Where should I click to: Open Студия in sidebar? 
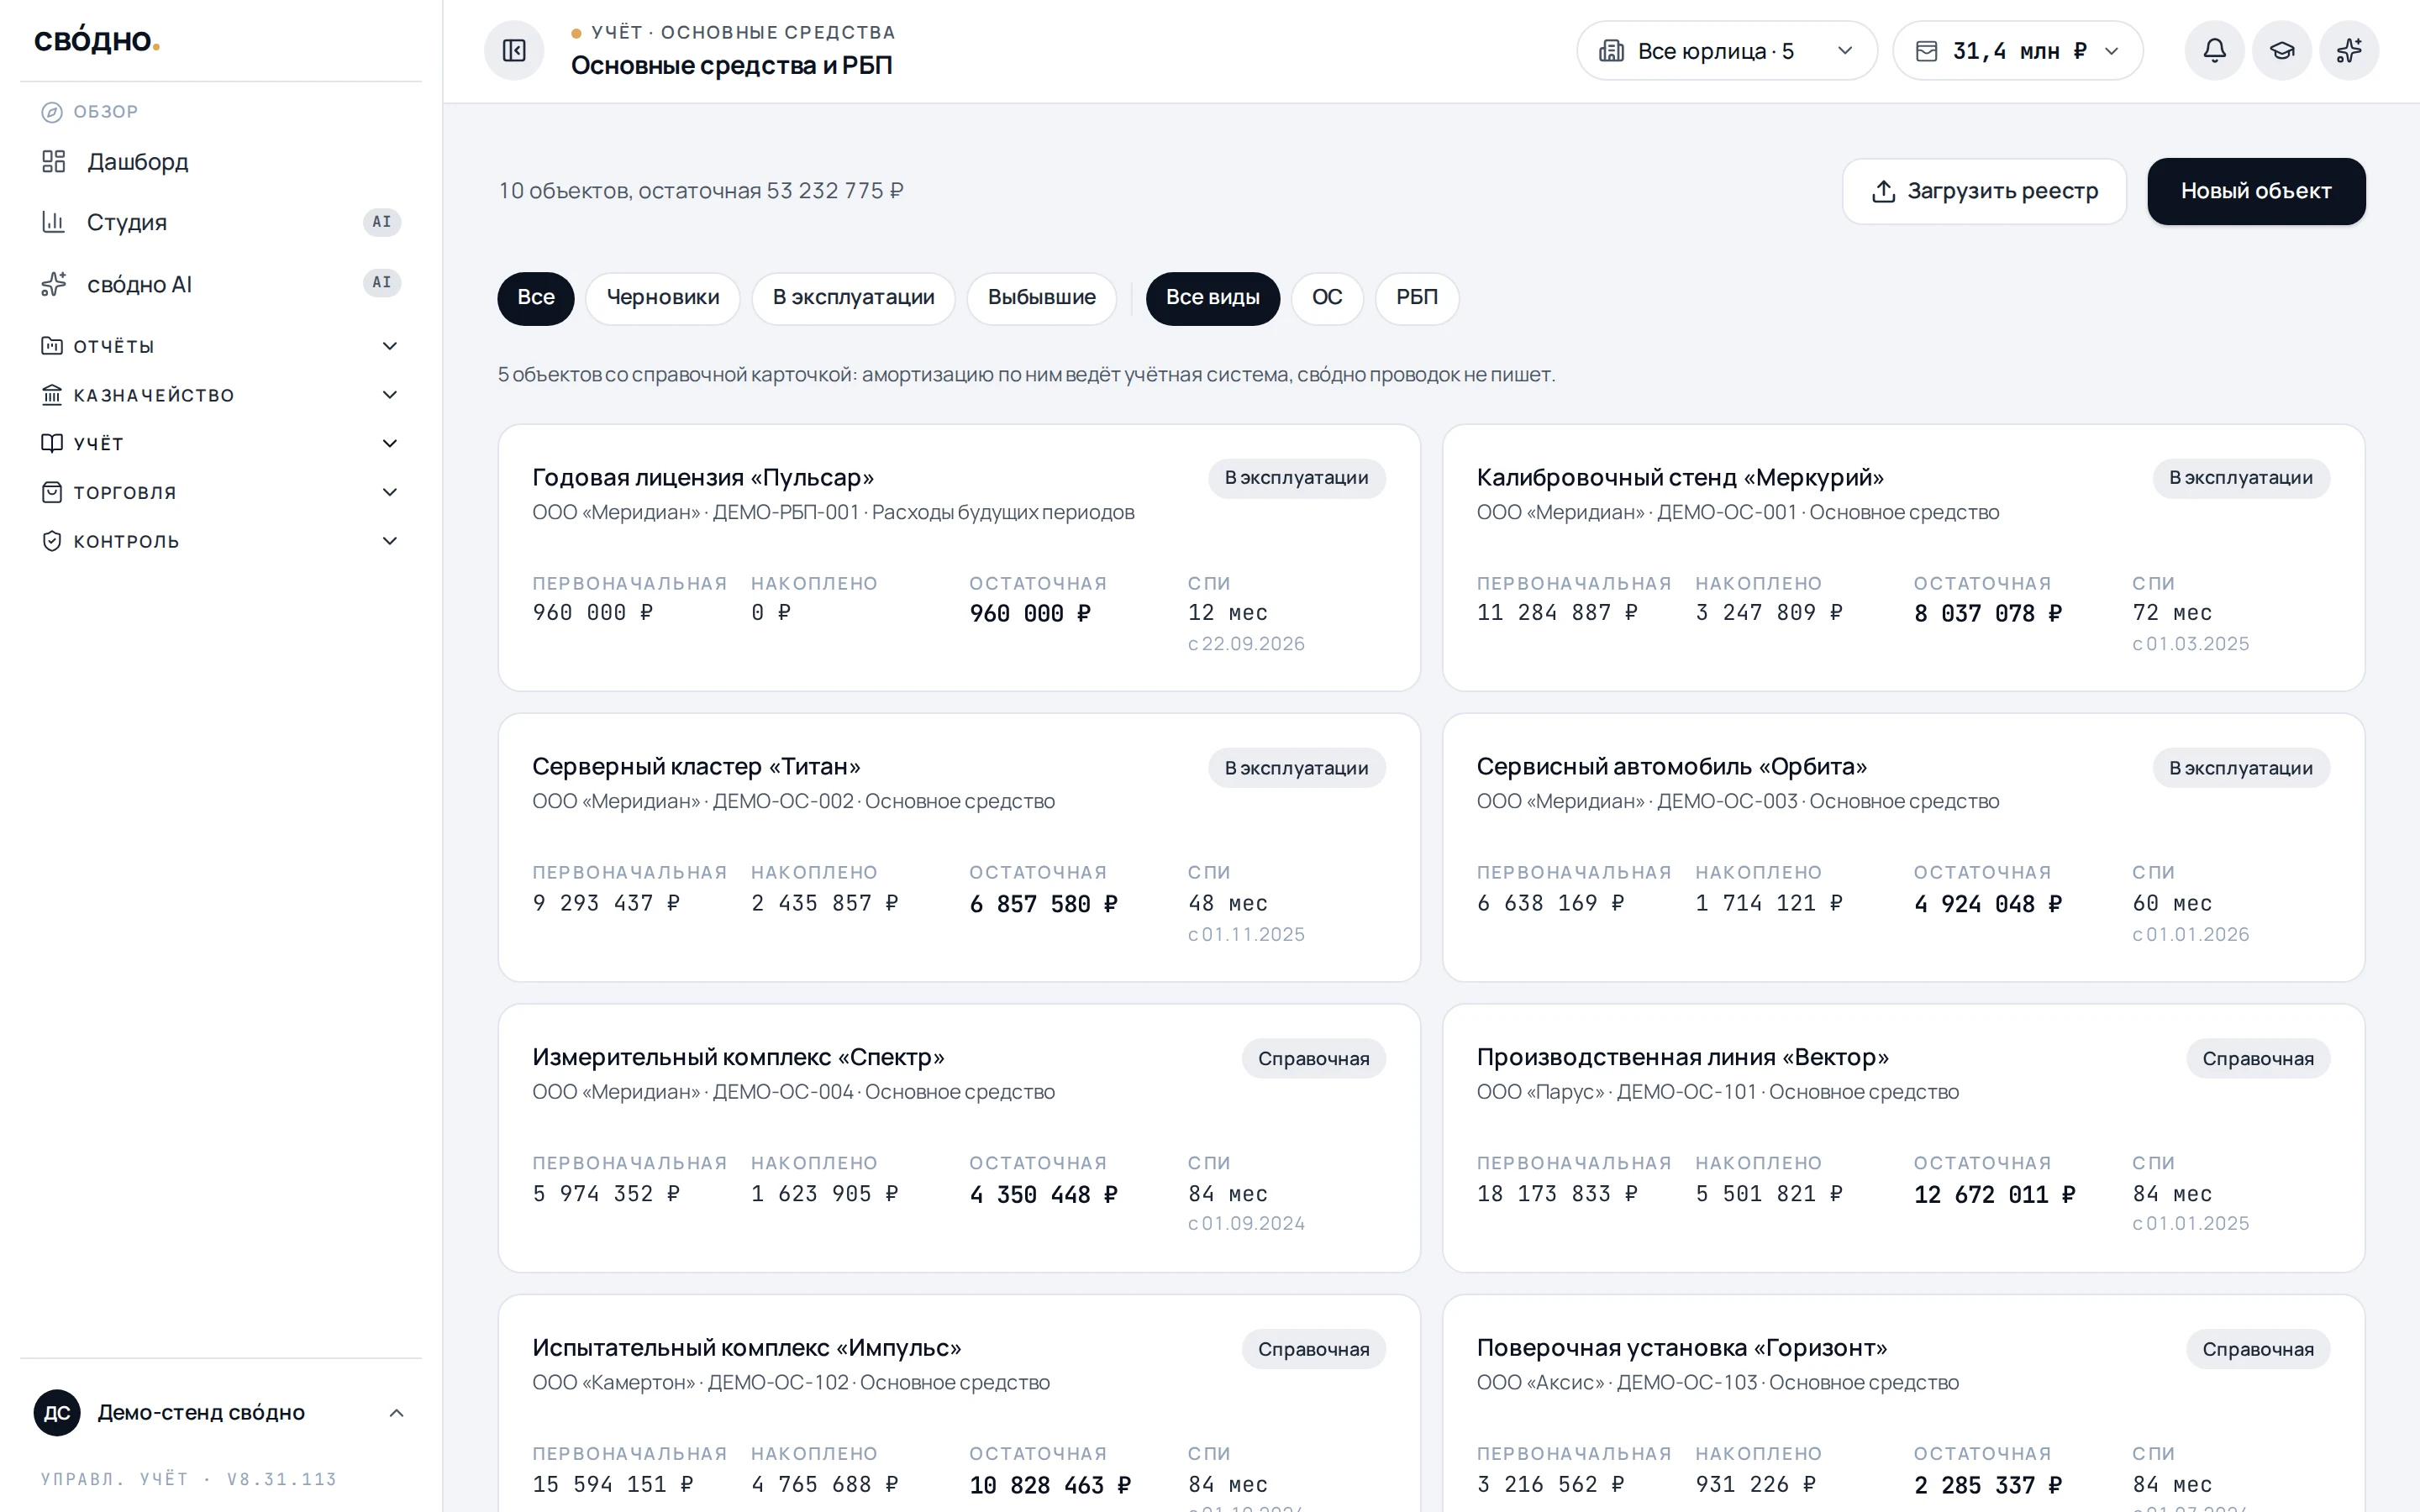coord(220,222)
